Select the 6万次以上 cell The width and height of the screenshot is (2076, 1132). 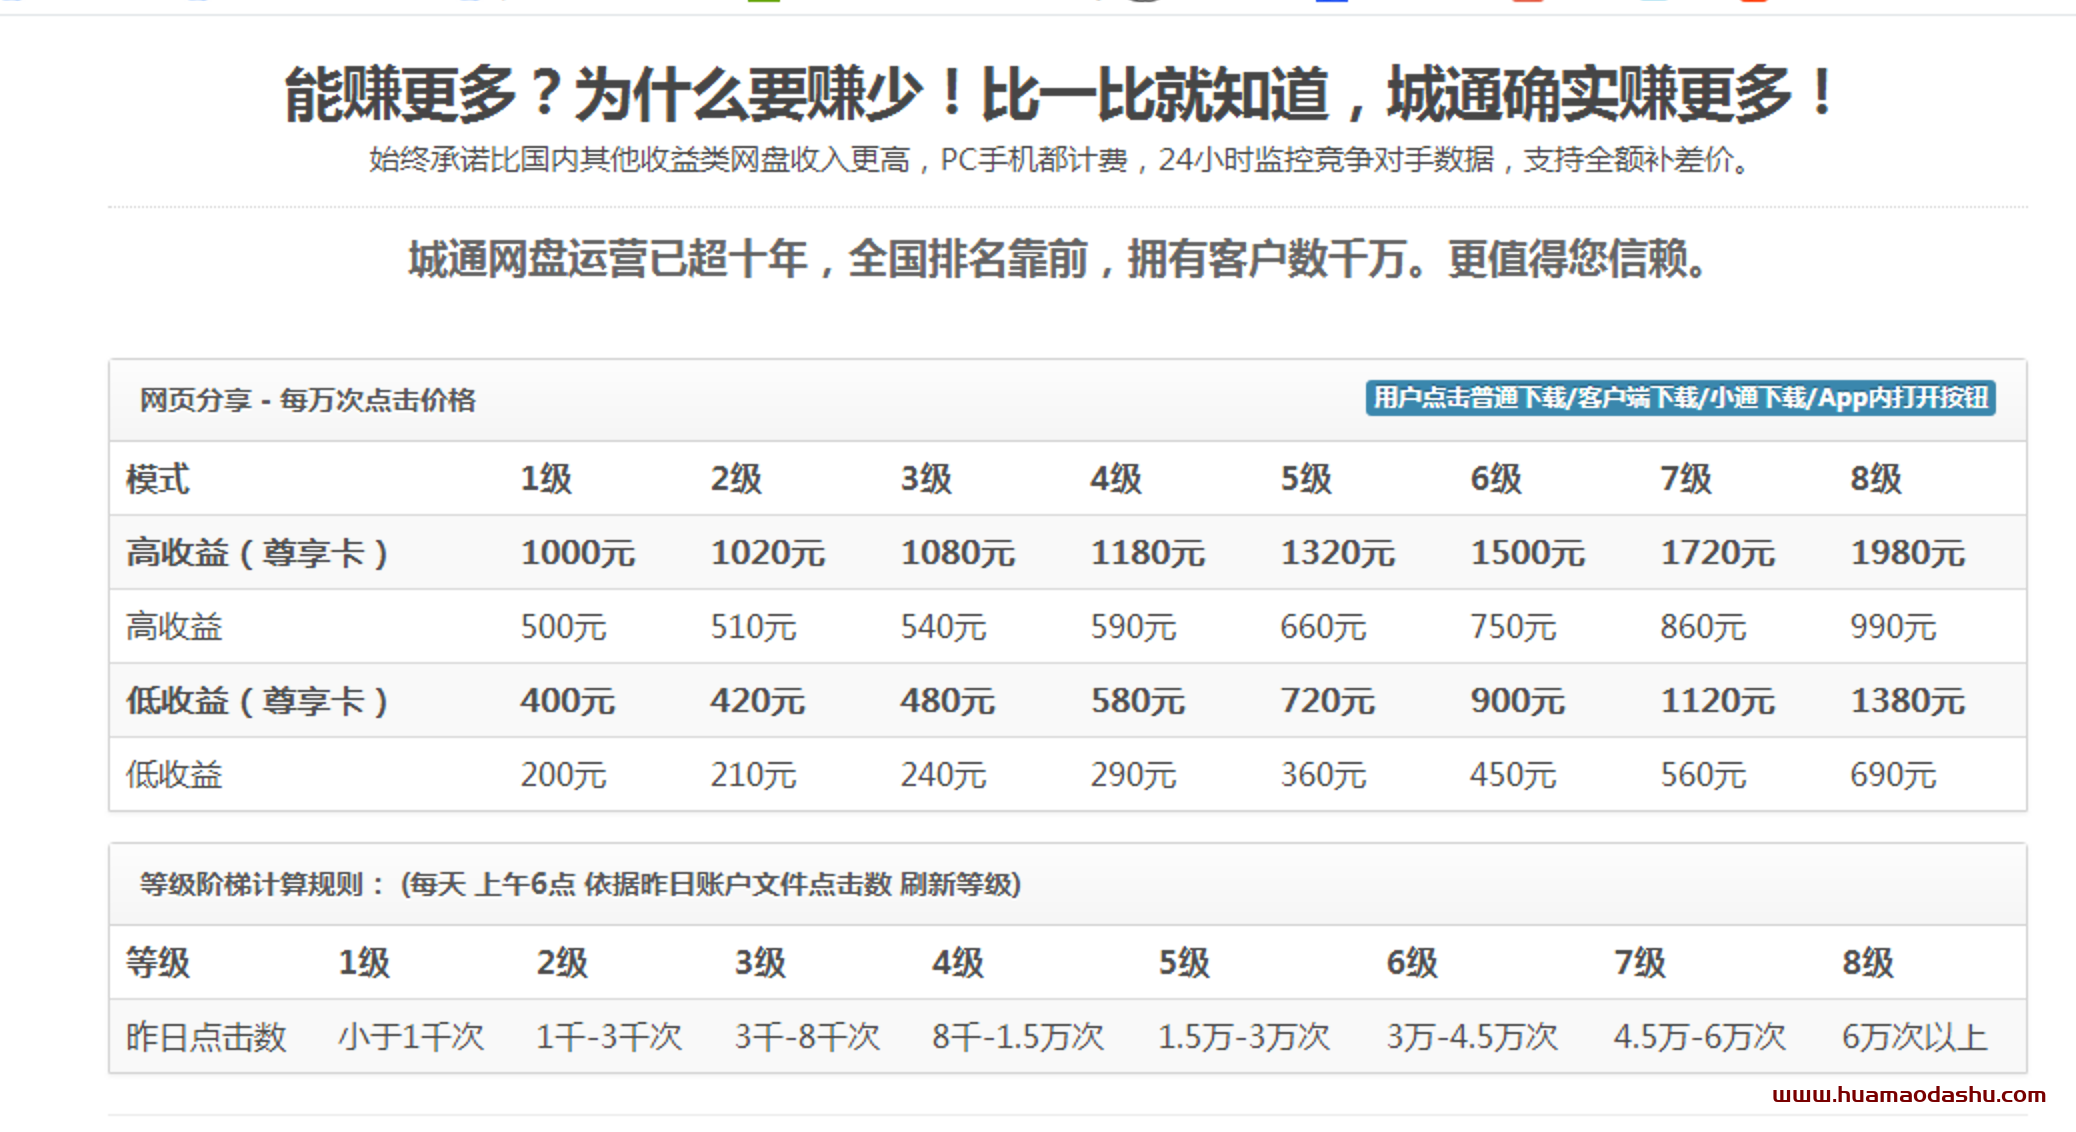(x=1915, y=1037)
